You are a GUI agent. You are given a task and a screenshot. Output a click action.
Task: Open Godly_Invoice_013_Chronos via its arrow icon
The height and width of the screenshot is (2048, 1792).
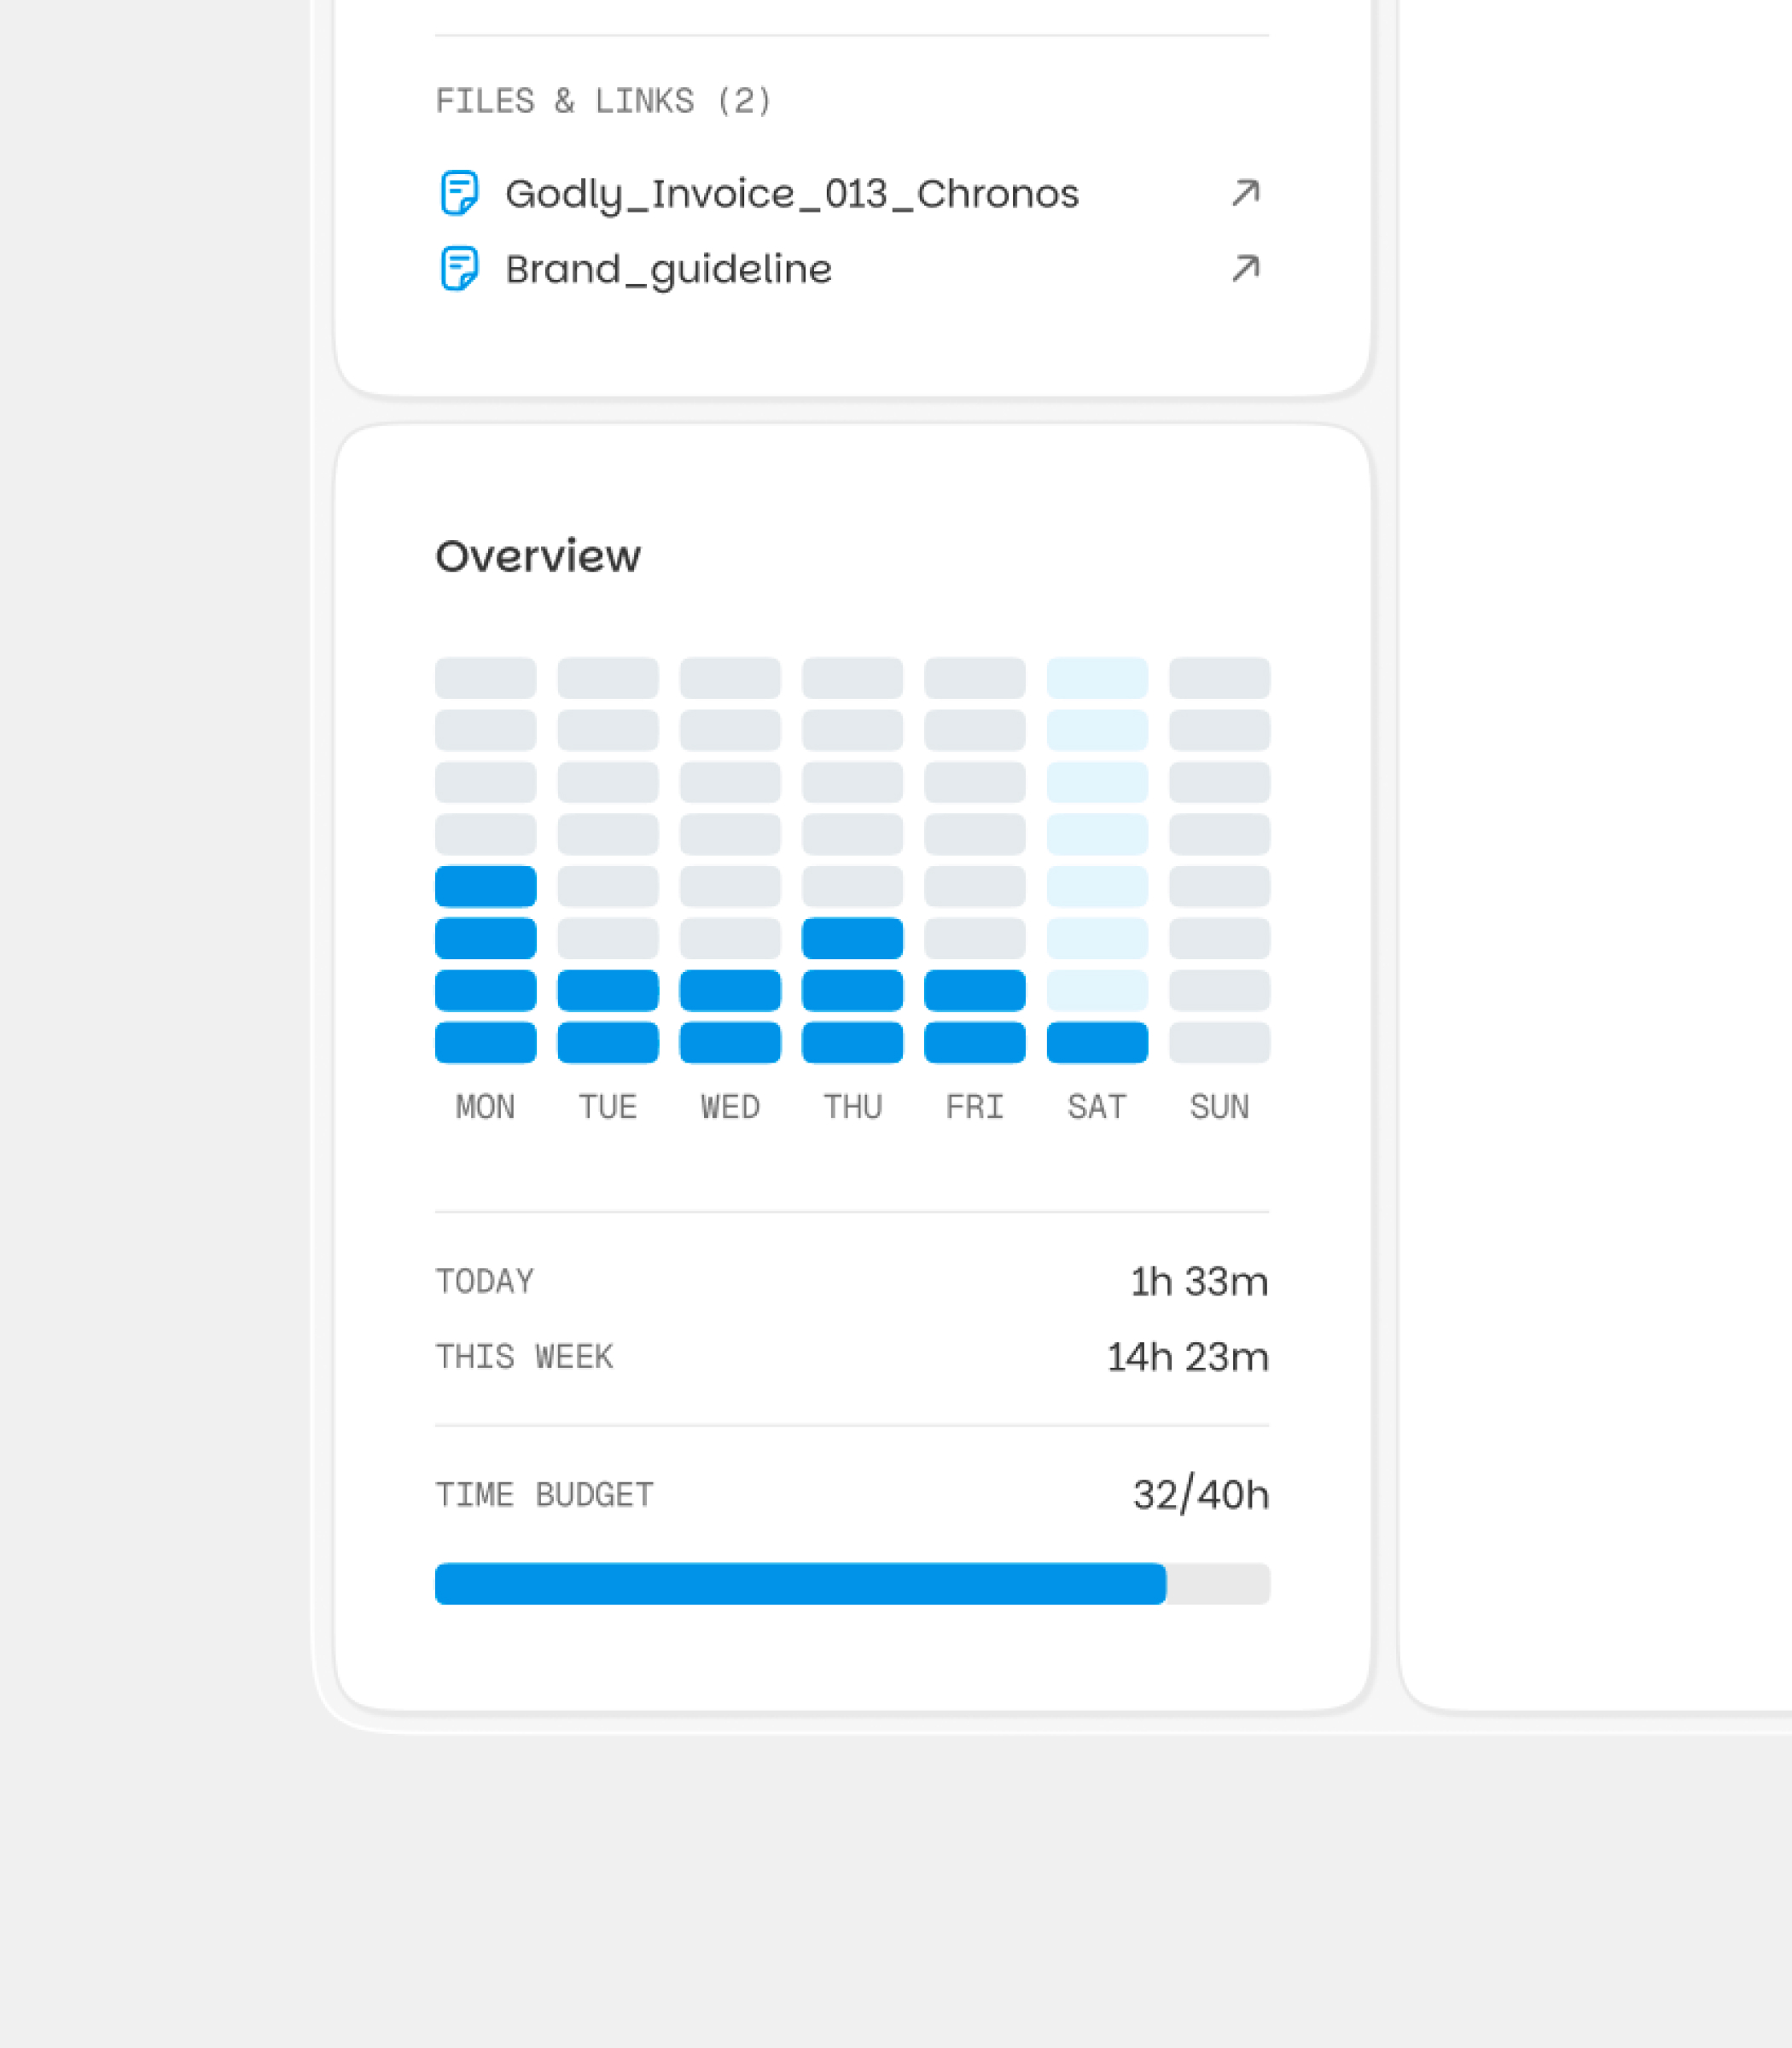[x=1245, y=193]
